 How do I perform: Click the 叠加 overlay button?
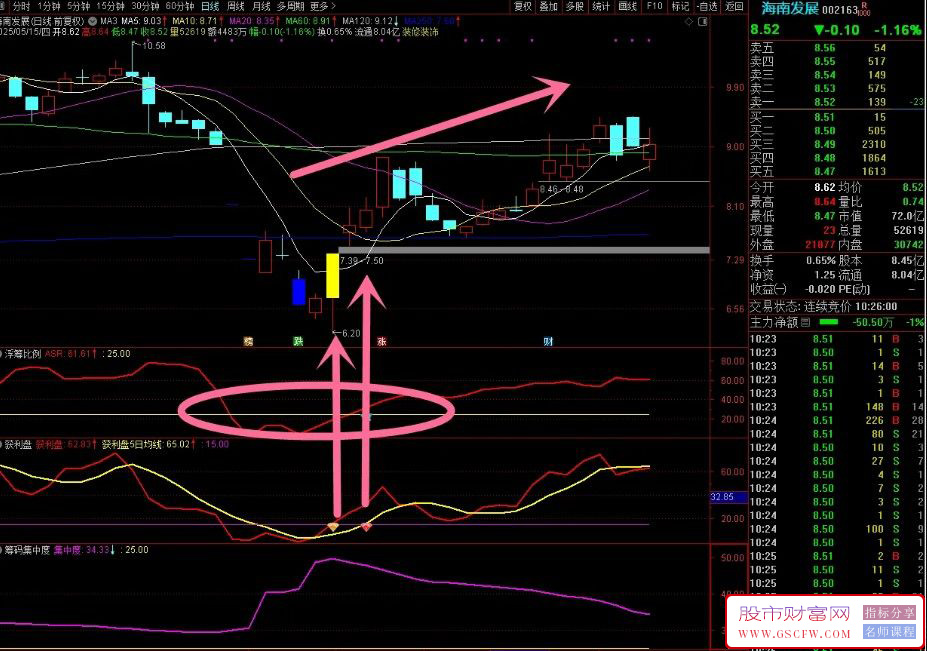tap(549, 6)
